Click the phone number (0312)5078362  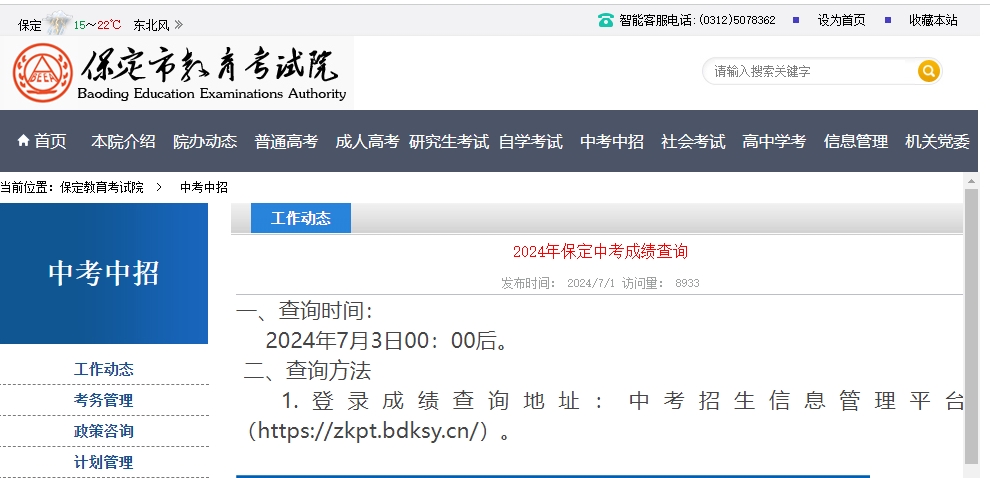point(737,20)
